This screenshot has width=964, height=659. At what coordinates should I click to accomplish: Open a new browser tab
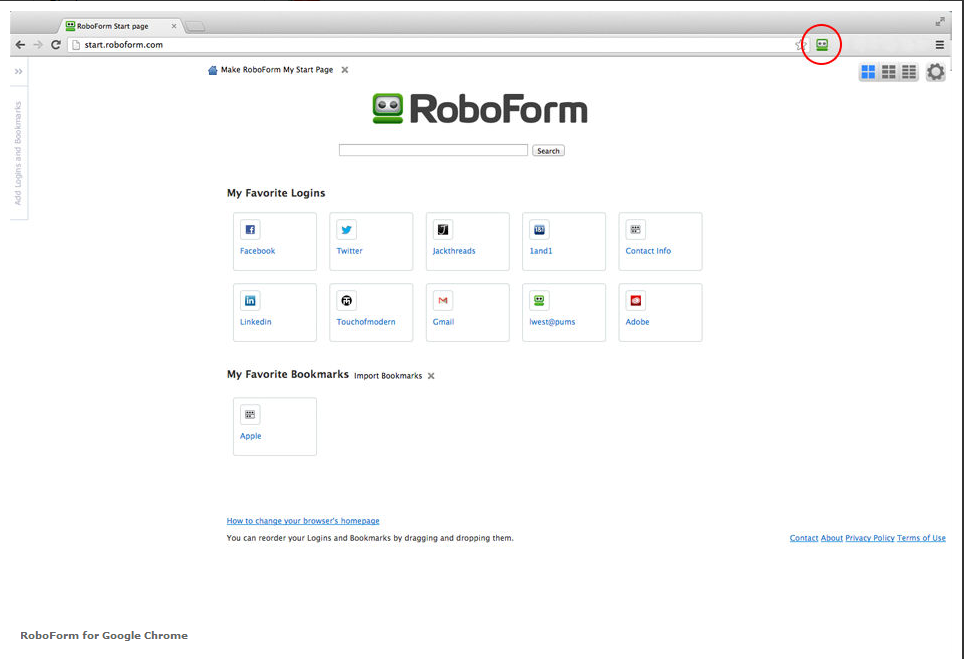(195, 26)
